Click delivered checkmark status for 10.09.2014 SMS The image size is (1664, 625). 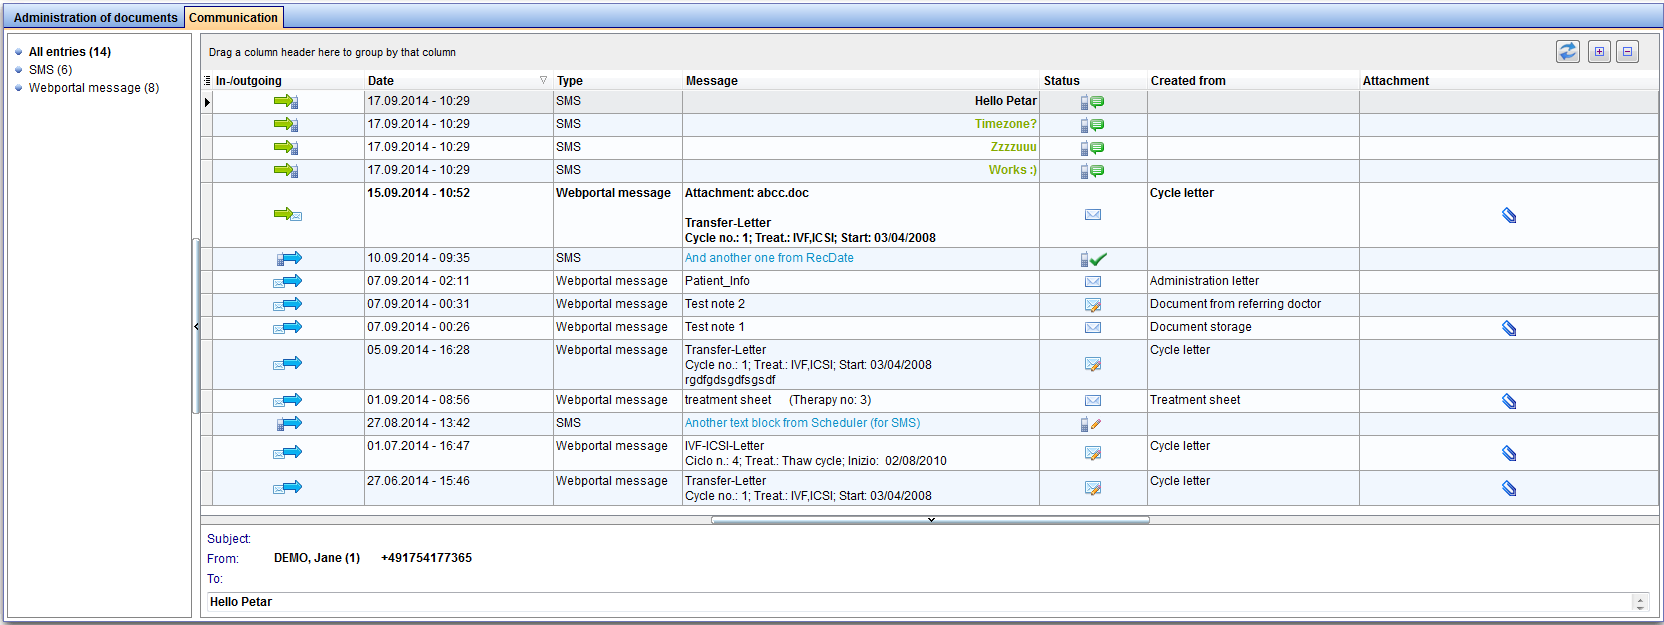[1093, 259]
